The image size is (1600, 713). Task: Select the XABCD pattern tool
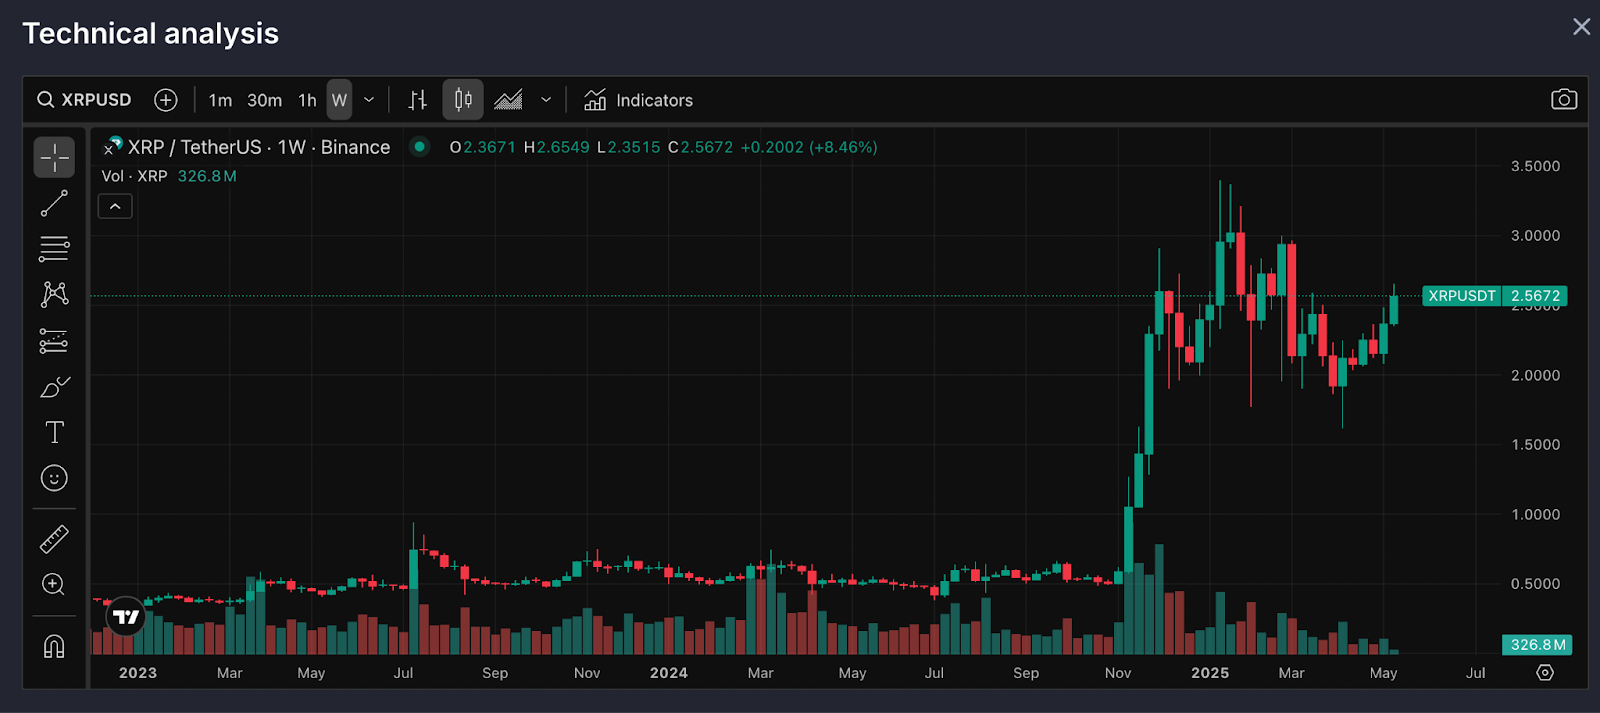[x=54, y=294]
